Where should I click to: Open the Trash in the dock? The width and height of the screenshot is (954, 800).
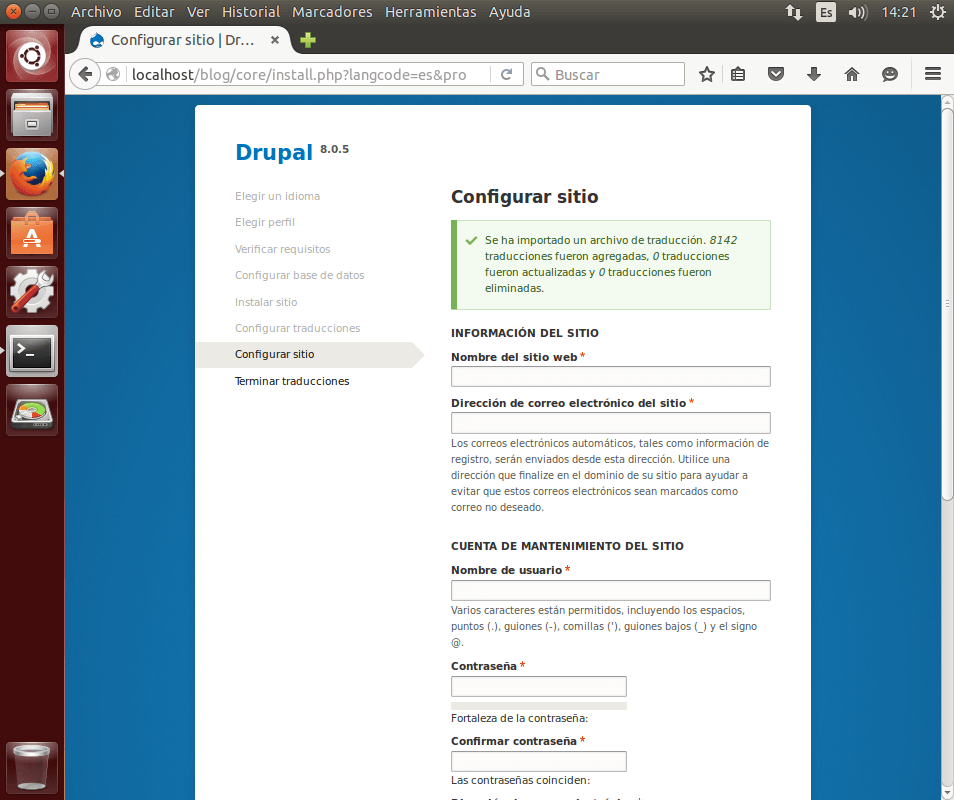[x=32, y=767]
